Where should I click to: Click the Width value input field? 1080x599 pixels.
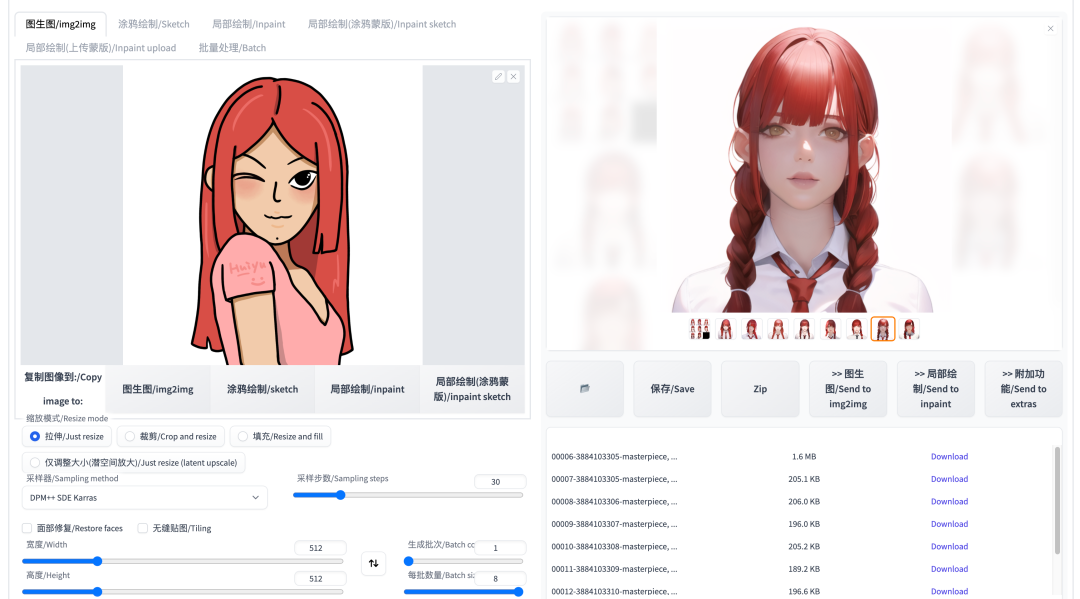pos(320,549)
